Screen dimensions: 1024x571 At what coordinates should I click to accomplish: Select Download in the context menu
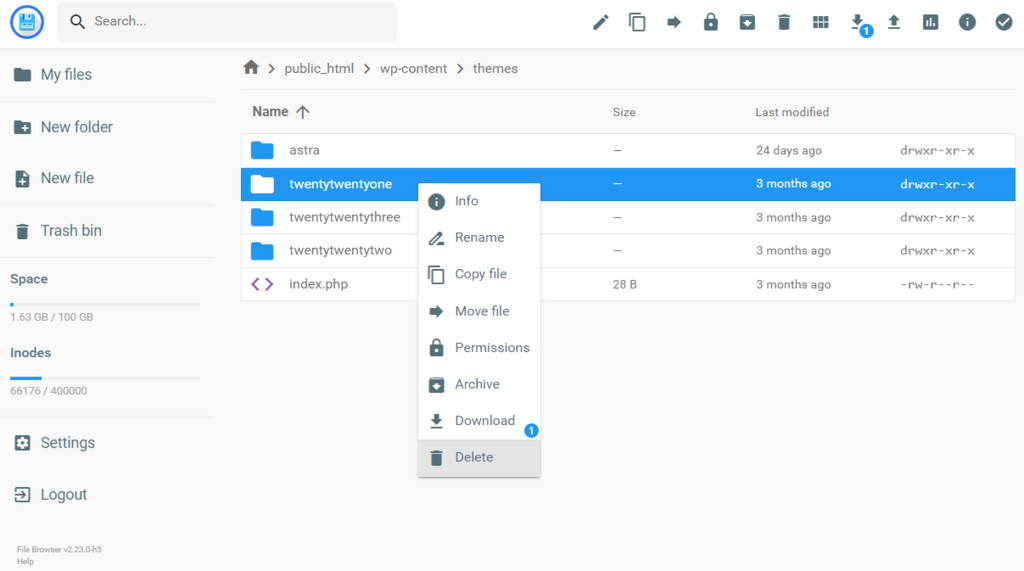pos(479,421)
